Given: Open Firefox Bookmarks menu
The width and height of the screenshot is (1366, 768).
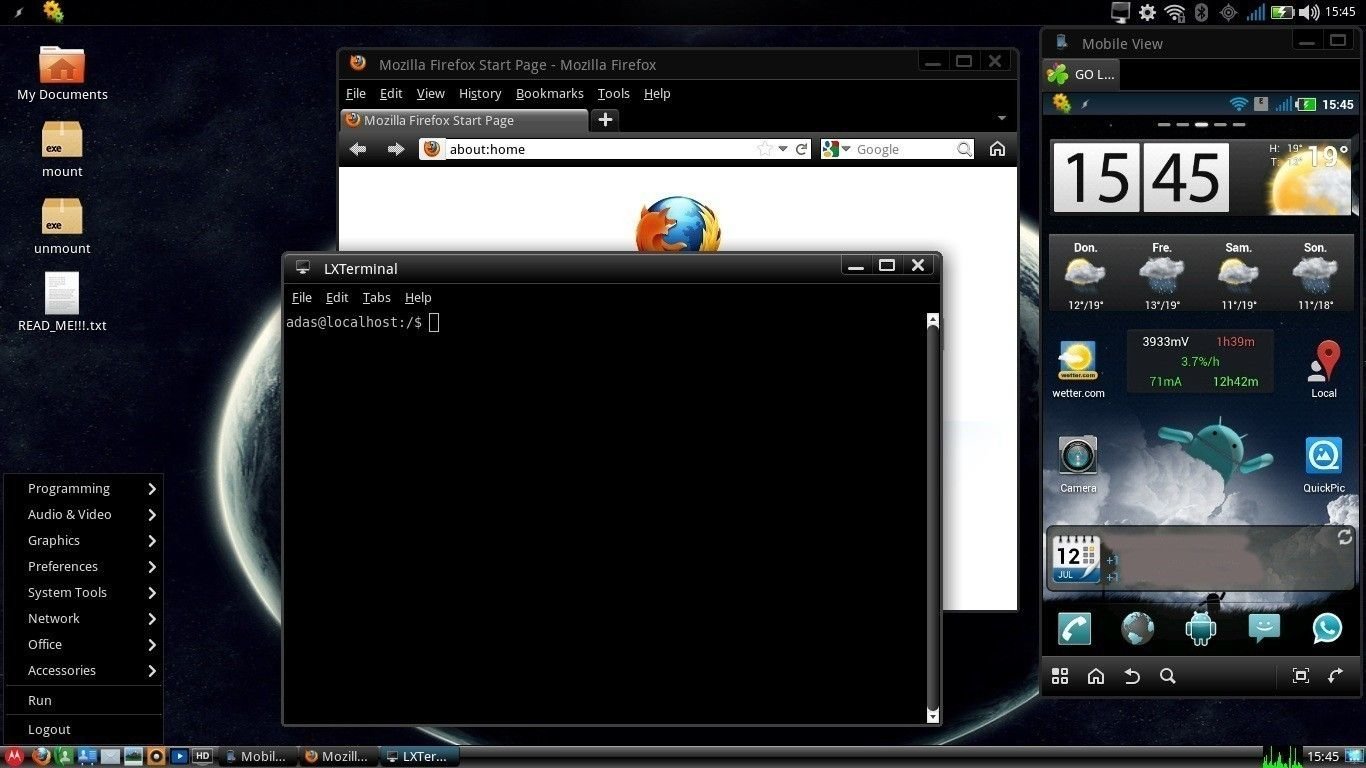Looking at the screenshot, I should tap(549, 93).
